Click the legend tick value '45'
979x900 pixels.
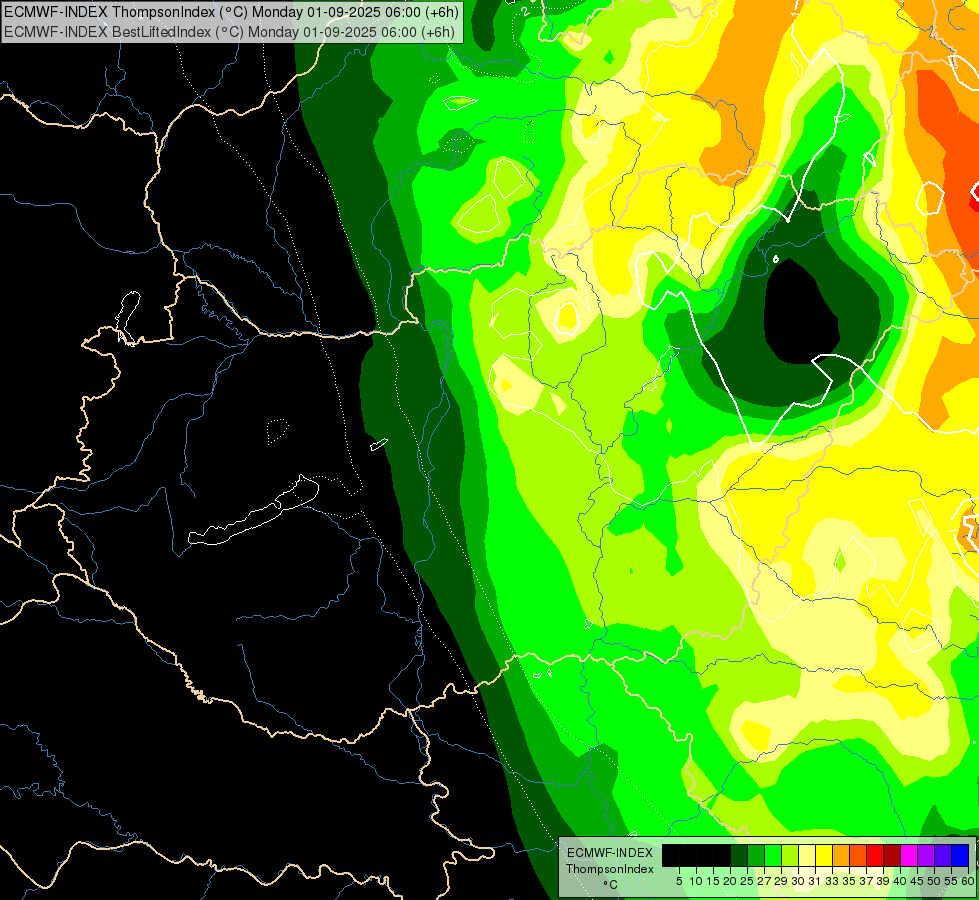click(x=917, y=881)
